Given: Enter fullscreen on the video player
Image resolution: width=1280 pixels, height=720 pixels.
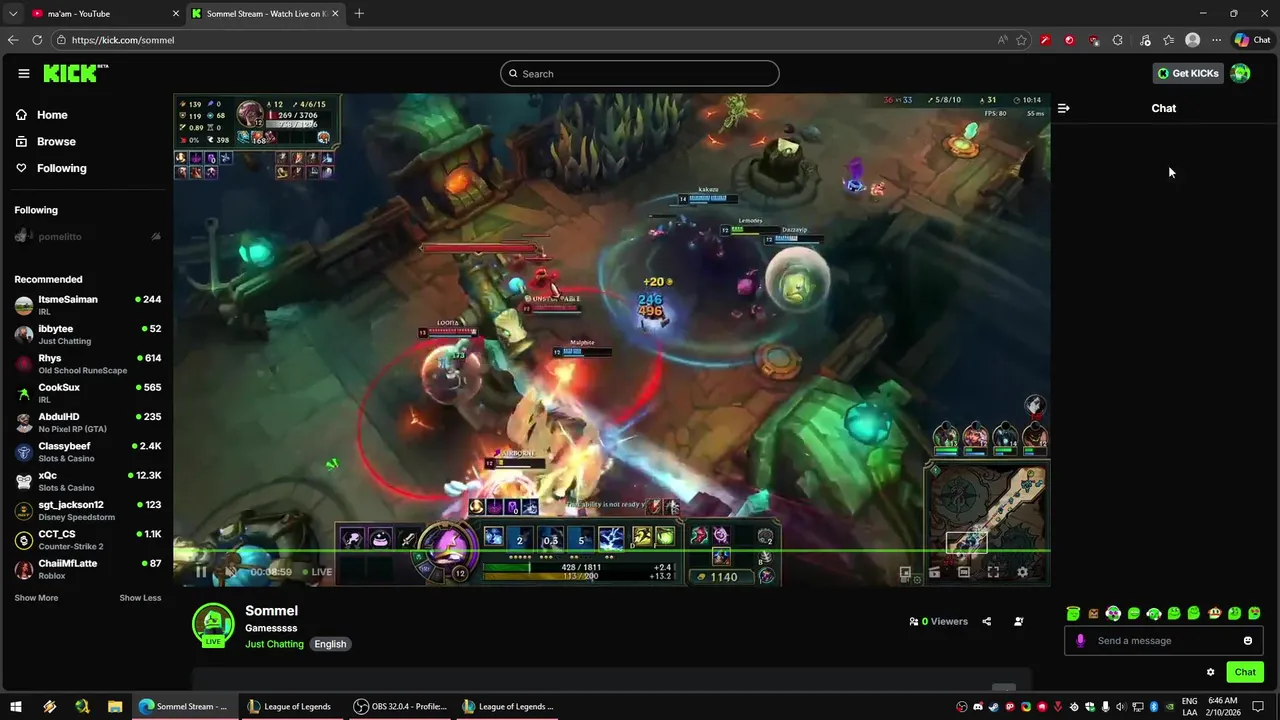Looking at the screenshot, I should [x=993, y=572].
